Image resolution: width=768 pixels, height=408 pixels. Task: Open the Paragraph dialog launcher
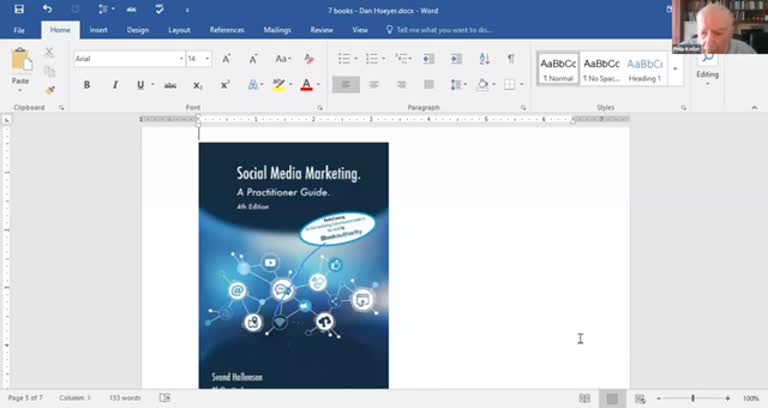(523, 108)
